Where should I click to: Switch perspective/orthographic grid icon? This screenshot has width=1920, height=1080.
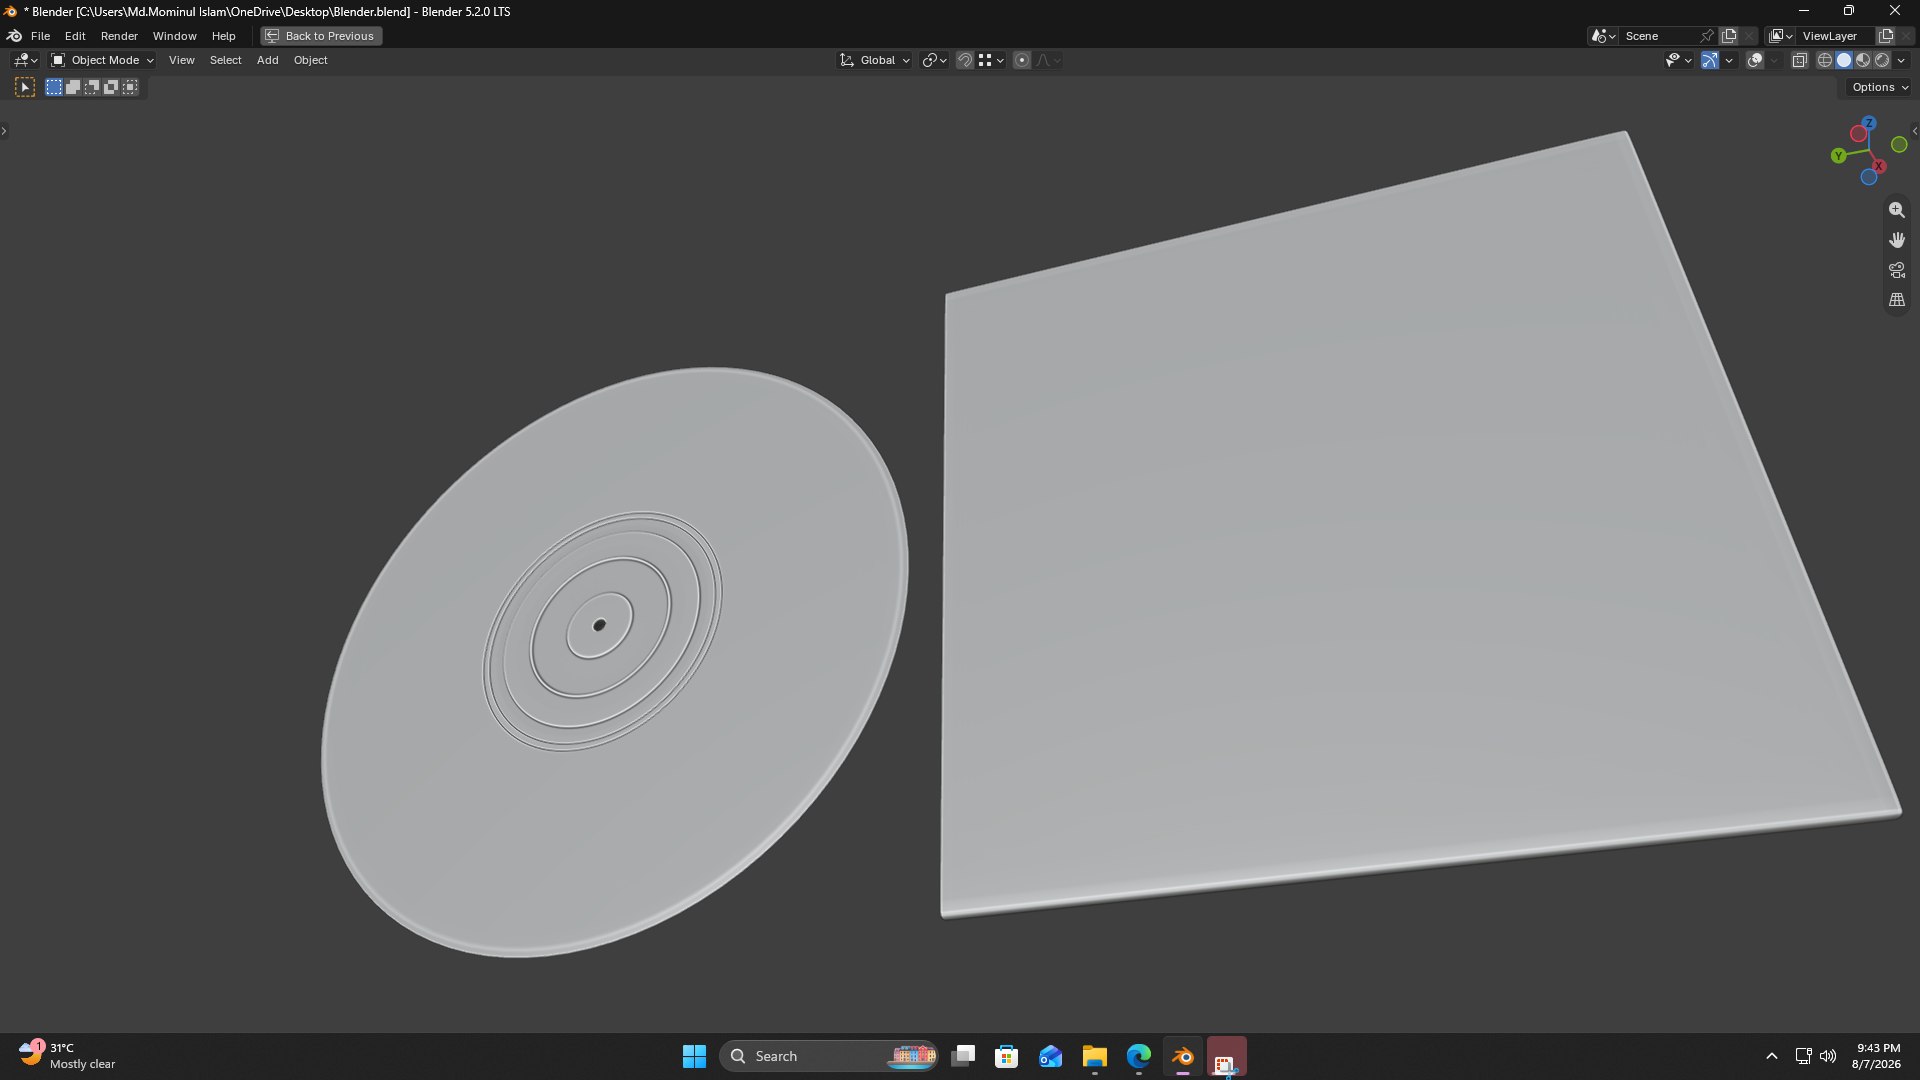[x=1896, y=300]
